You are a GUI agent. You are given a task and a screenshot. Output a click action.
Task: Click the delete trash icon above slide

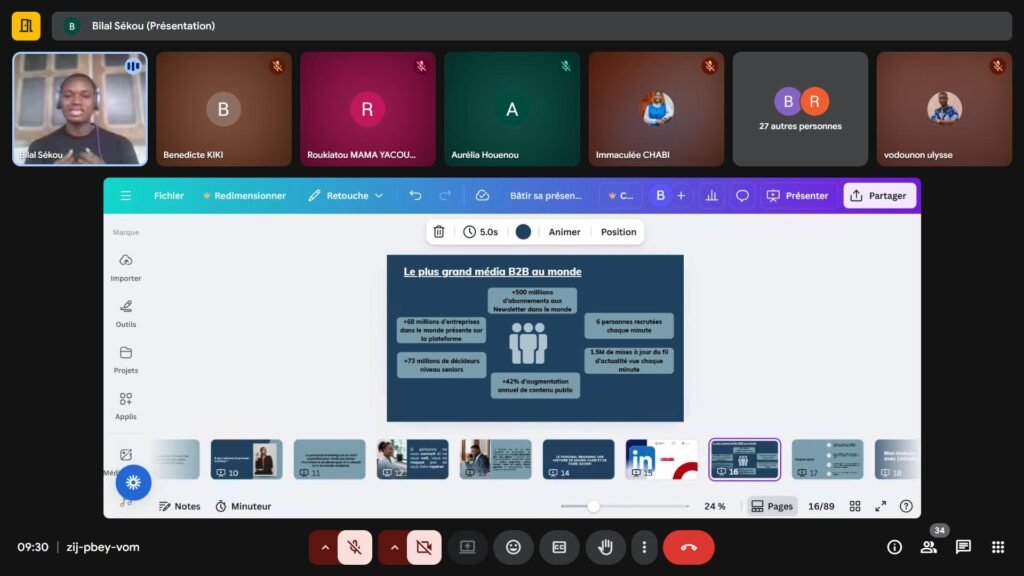pos(438,232)
